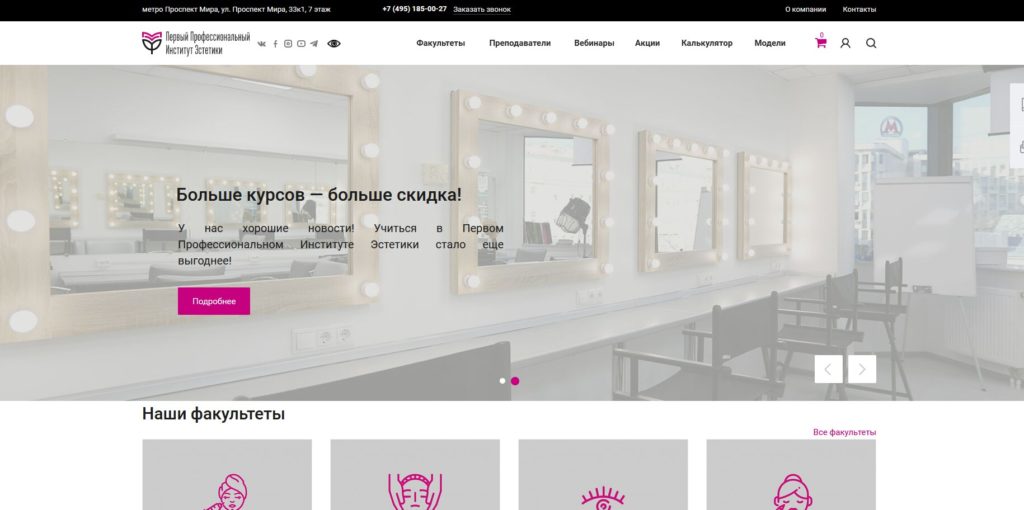Open the YouTube channel icon
Image resolution: width=1024 pixels, height=510 pixels.
[x=301, y=44]
